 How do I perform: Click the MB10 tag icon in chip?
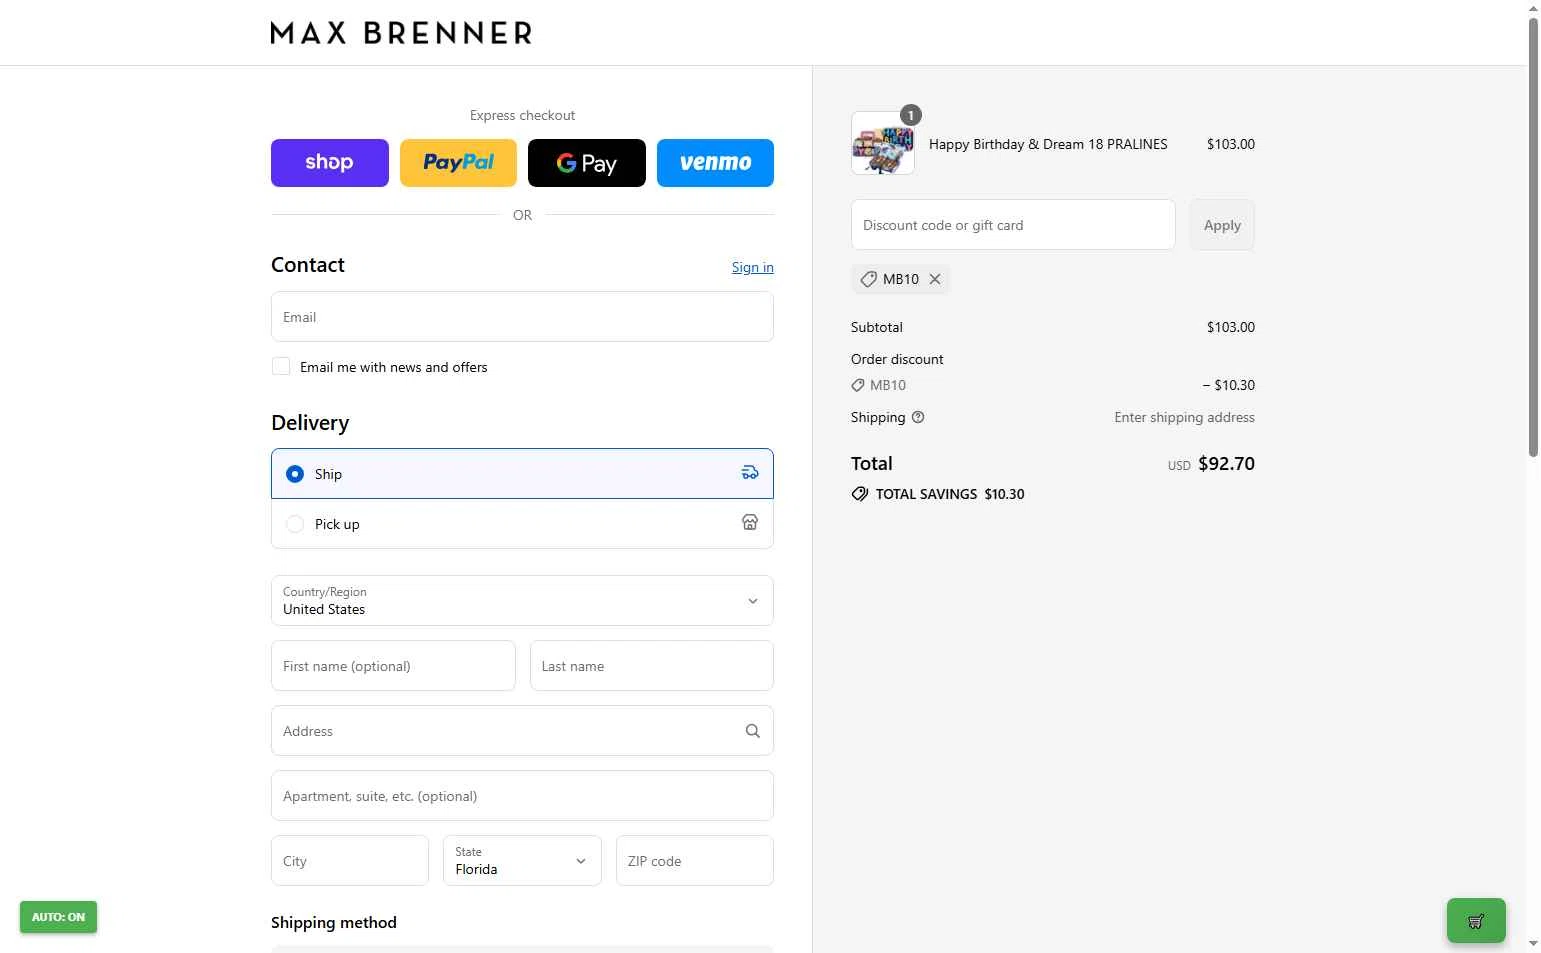click(x=868, y=279)
